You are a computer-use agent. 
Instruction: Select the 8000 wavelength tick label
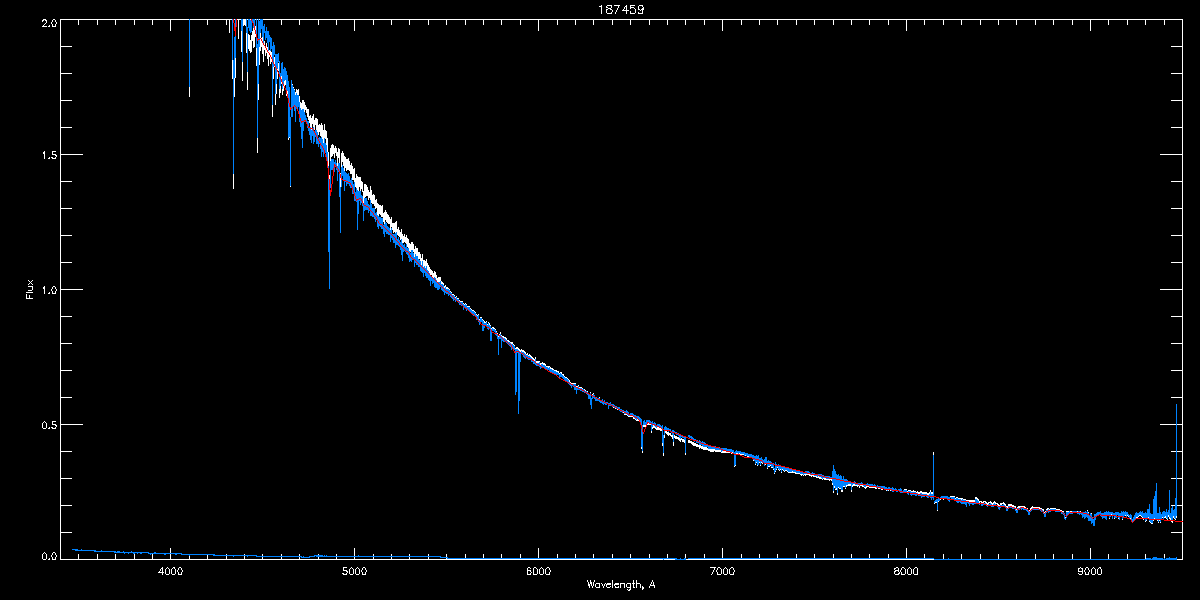tap(906, 571)
